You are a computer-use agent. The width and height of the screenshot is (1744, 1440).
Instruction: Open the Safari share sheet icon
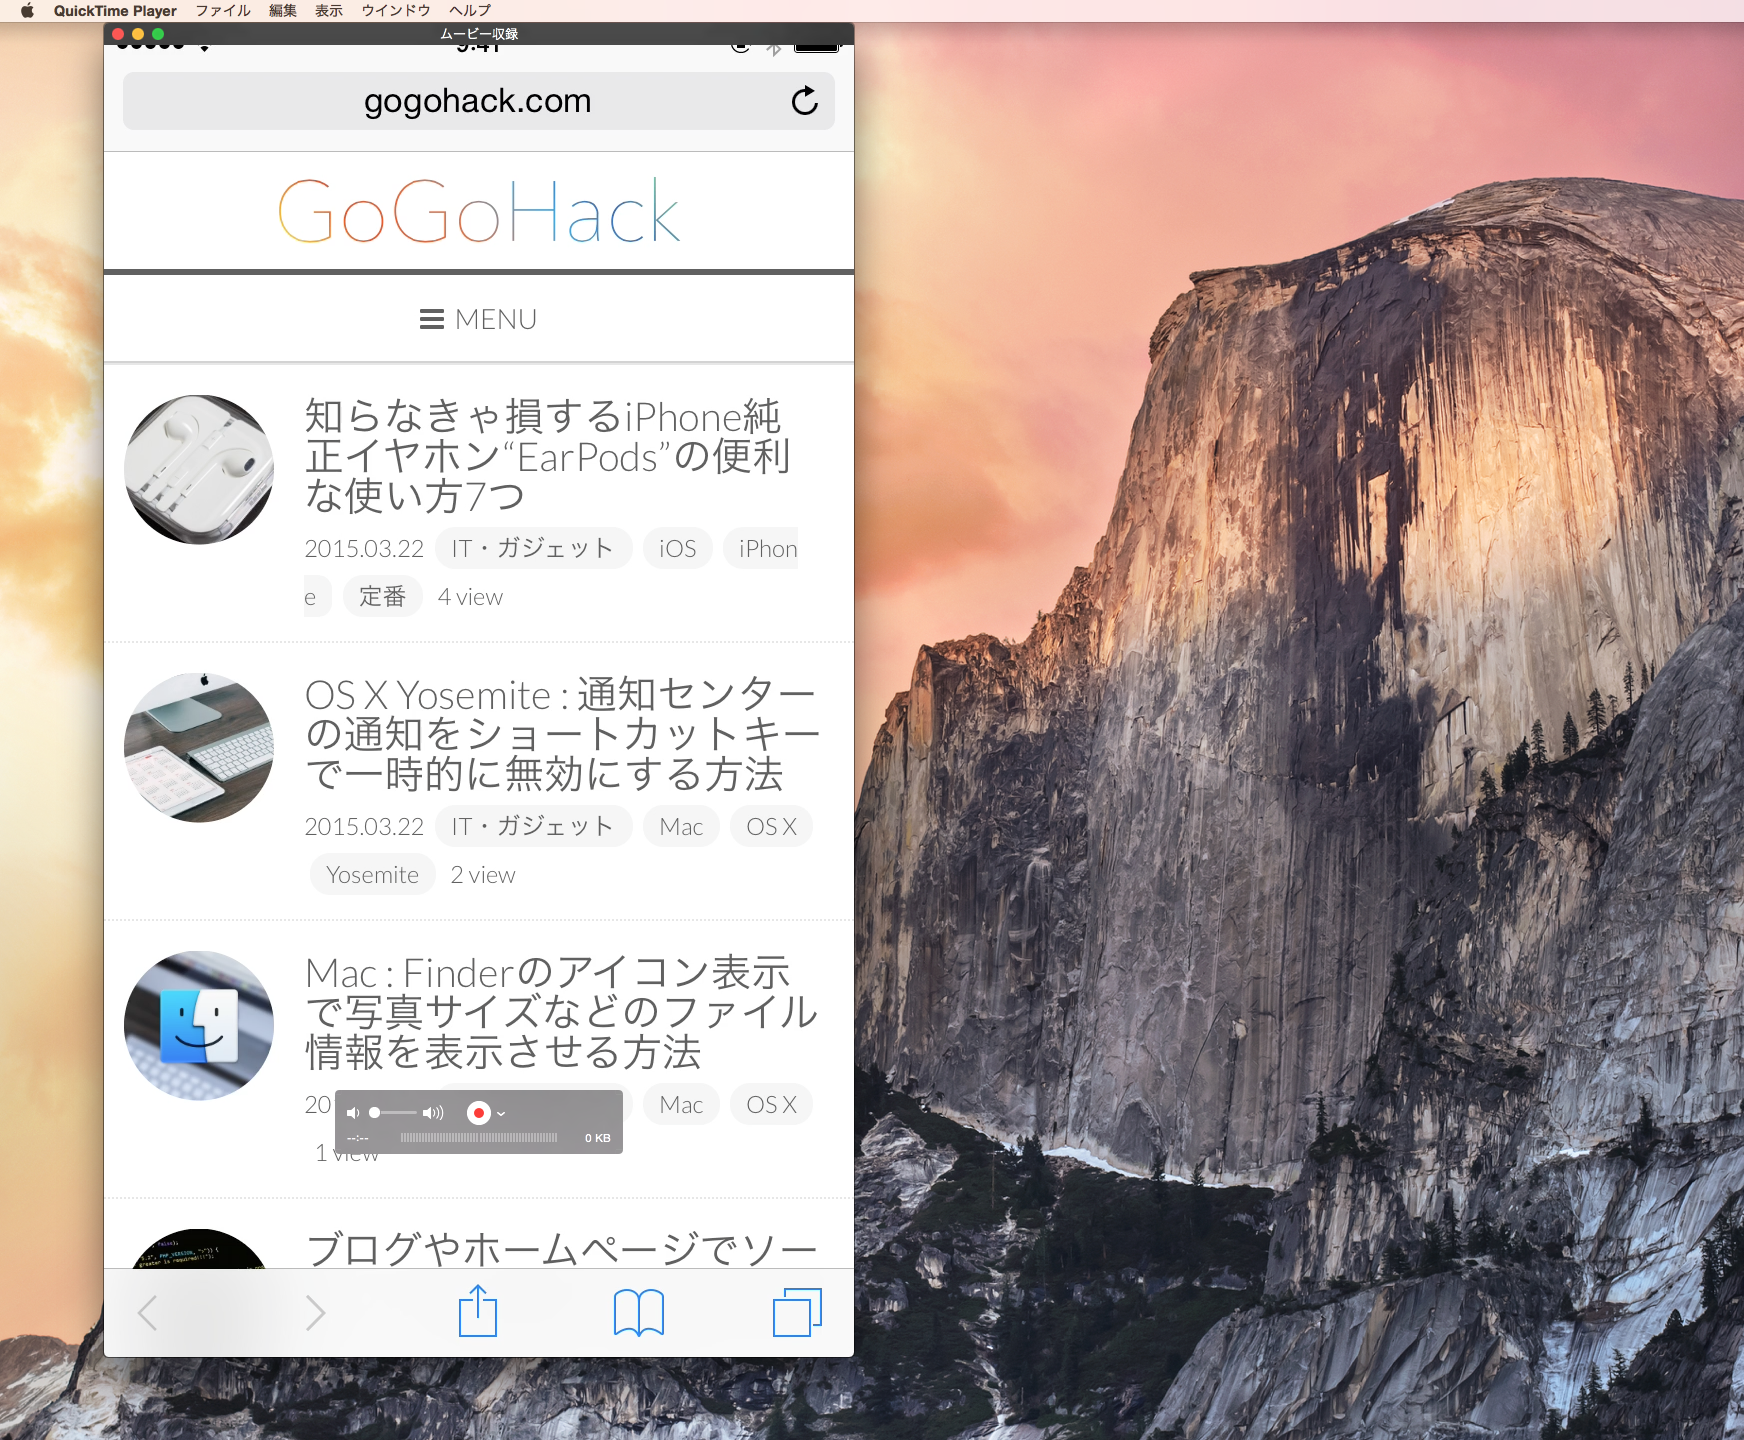(x=478, y=1310)
